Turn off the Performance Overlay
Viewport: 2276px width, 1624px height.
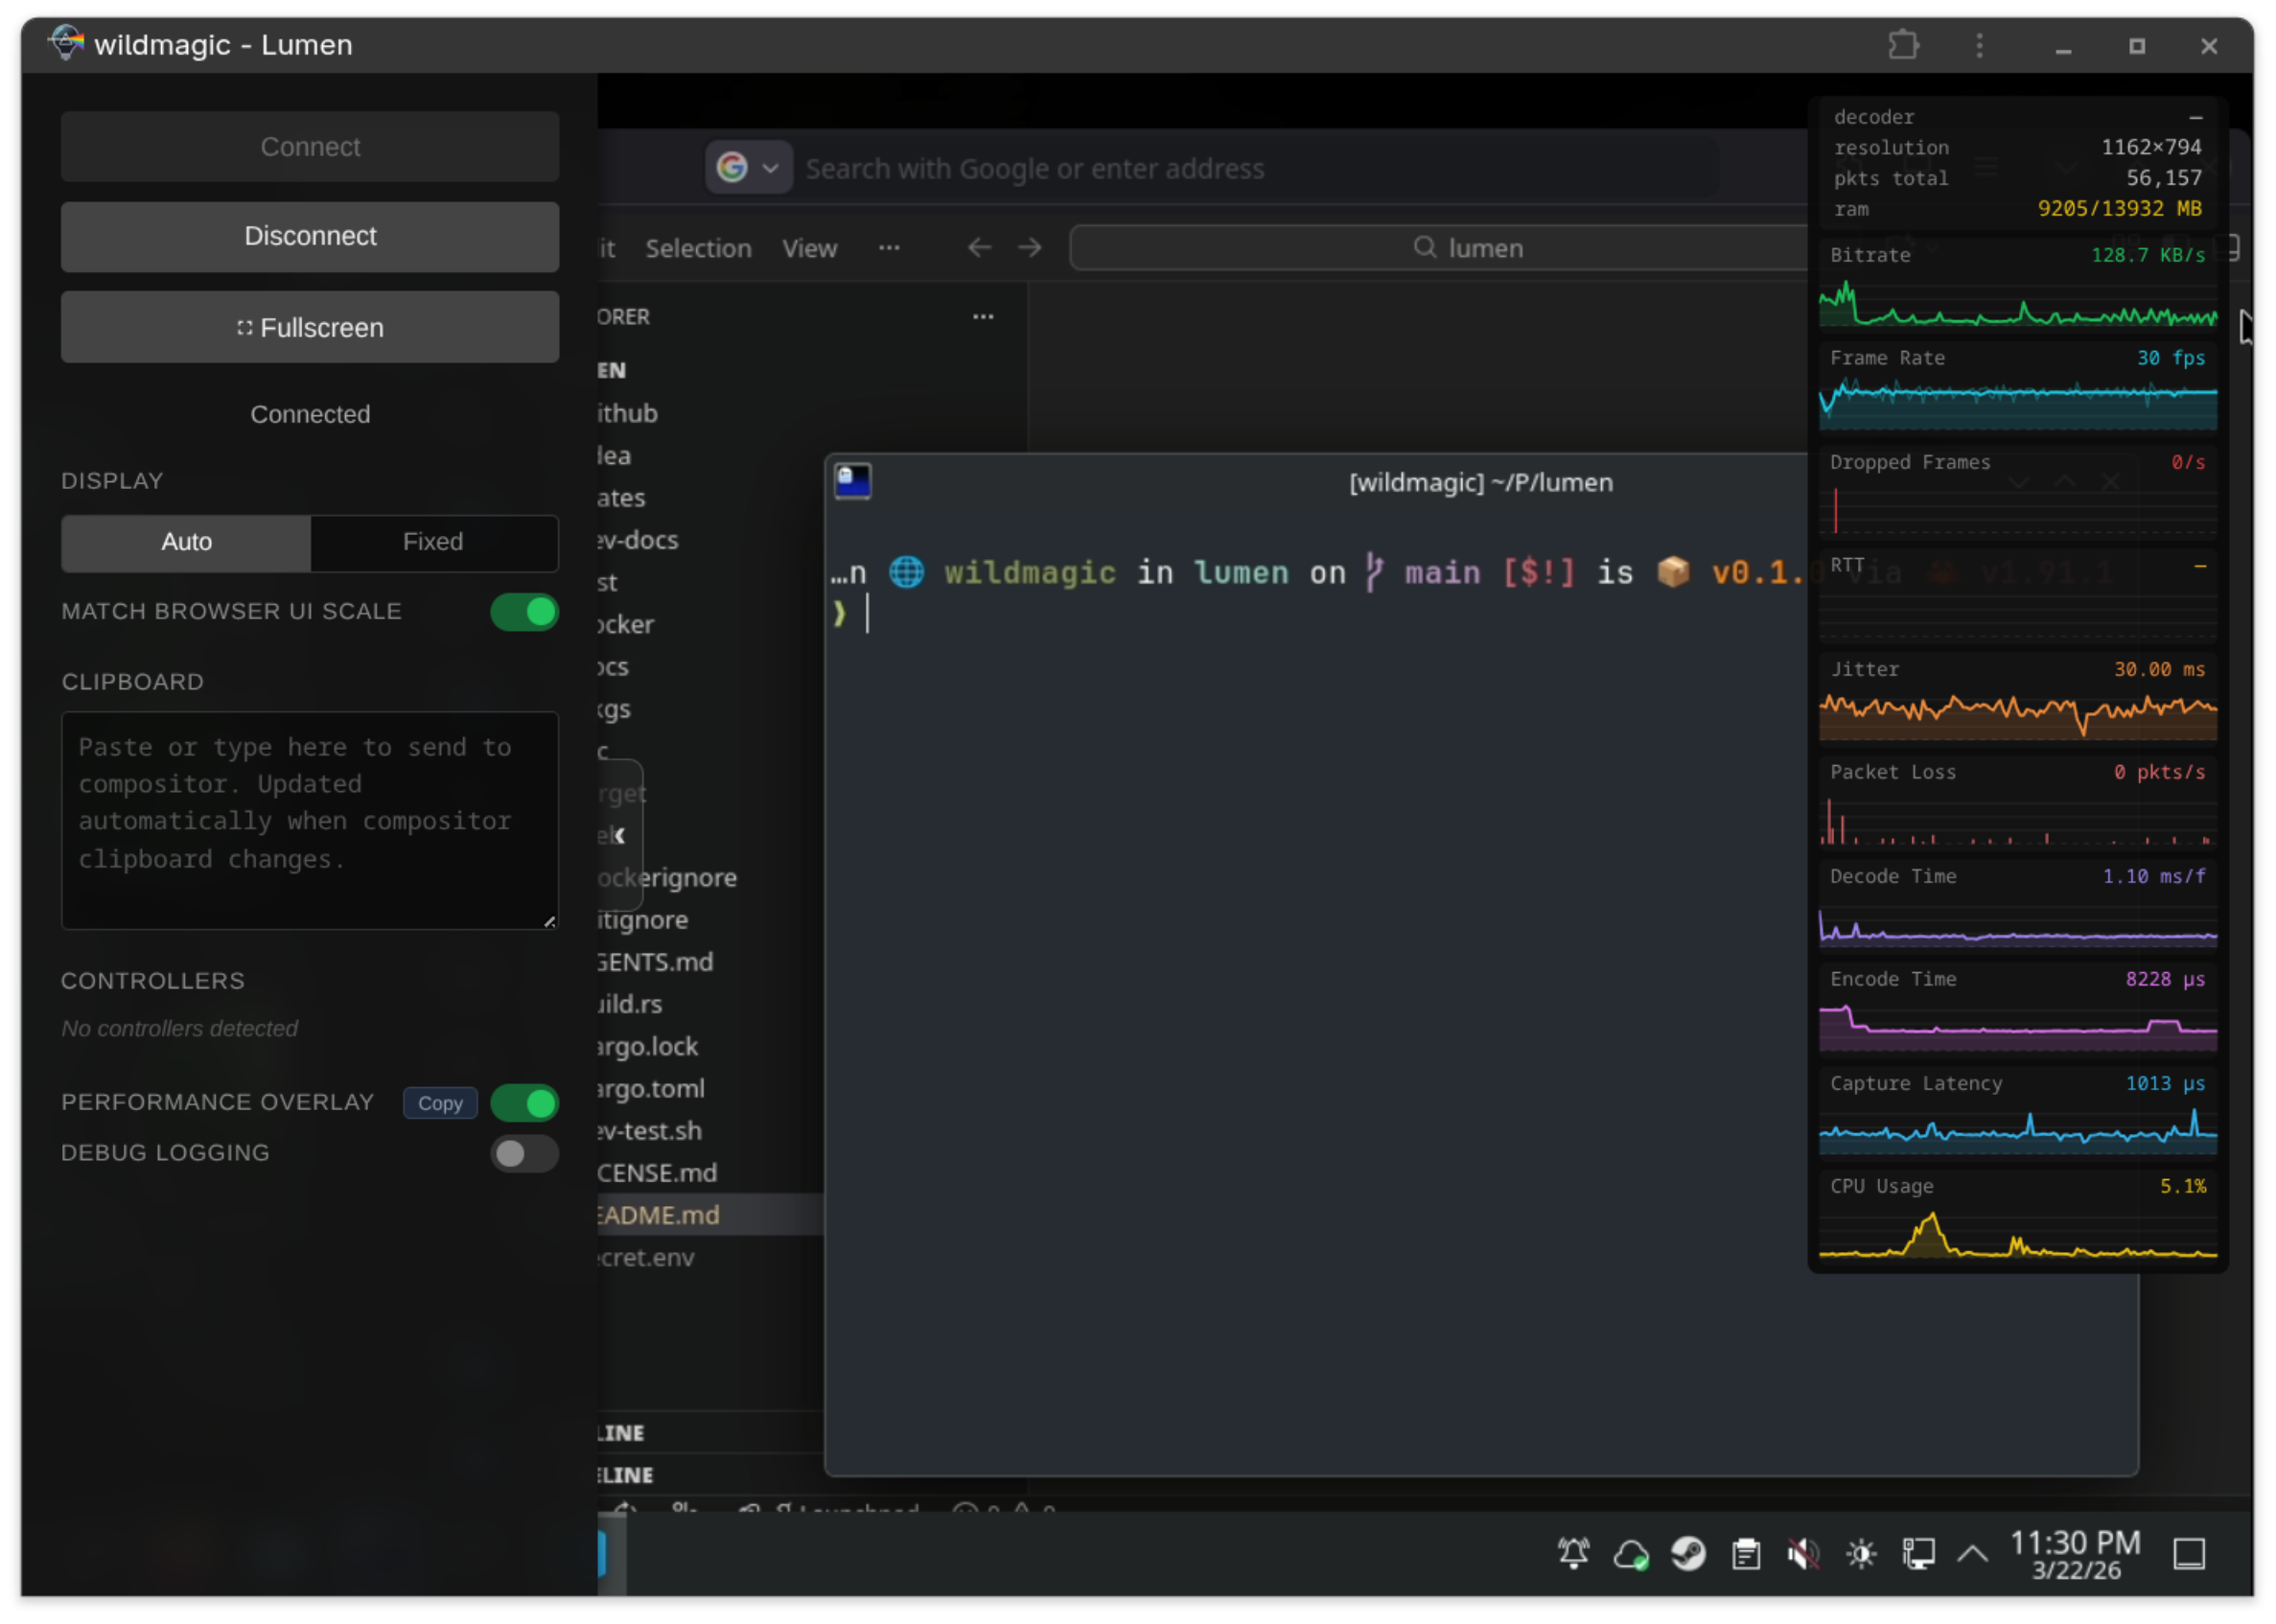(x=524, y=1103)
